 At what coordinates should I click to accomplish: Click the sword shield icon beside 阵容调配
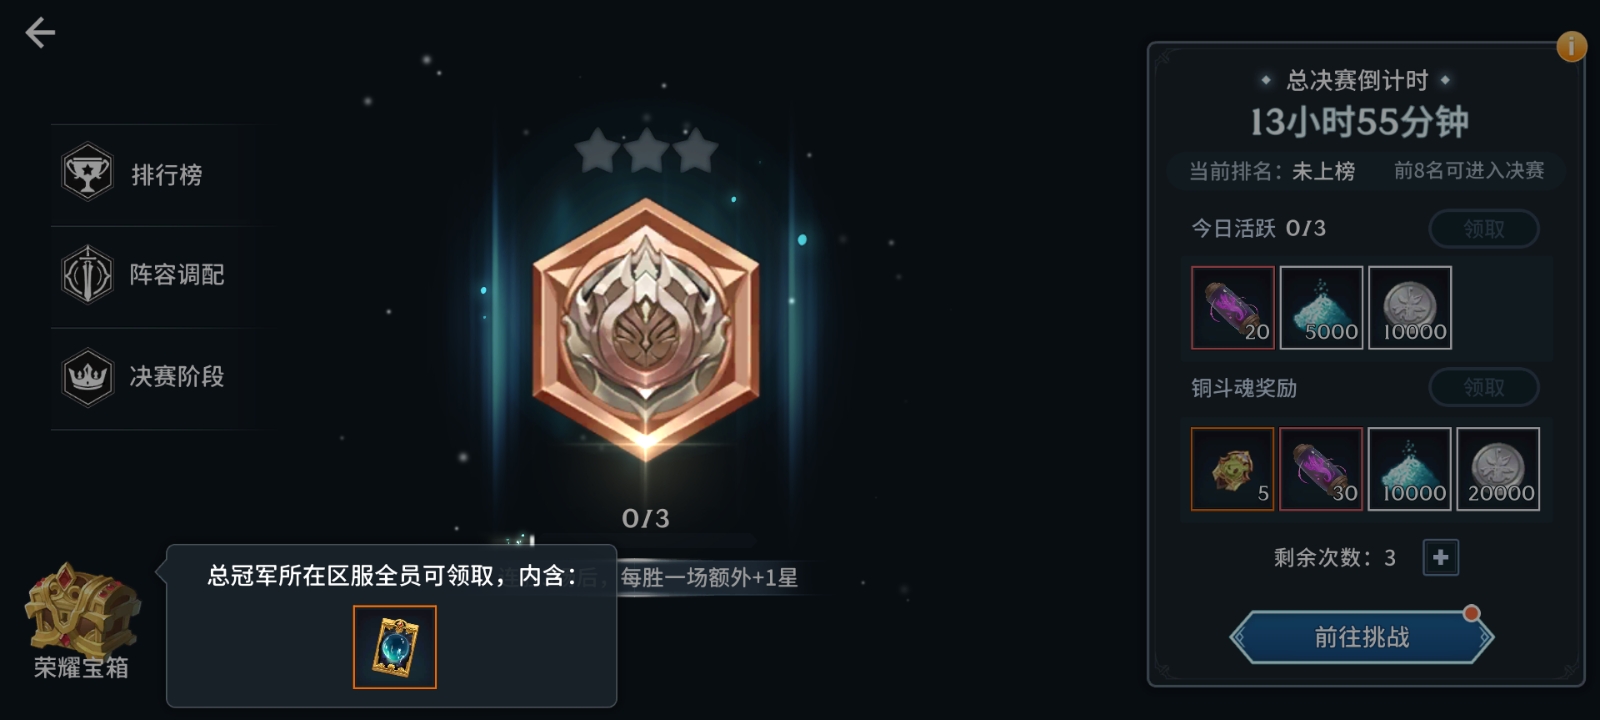click(87, 275)
